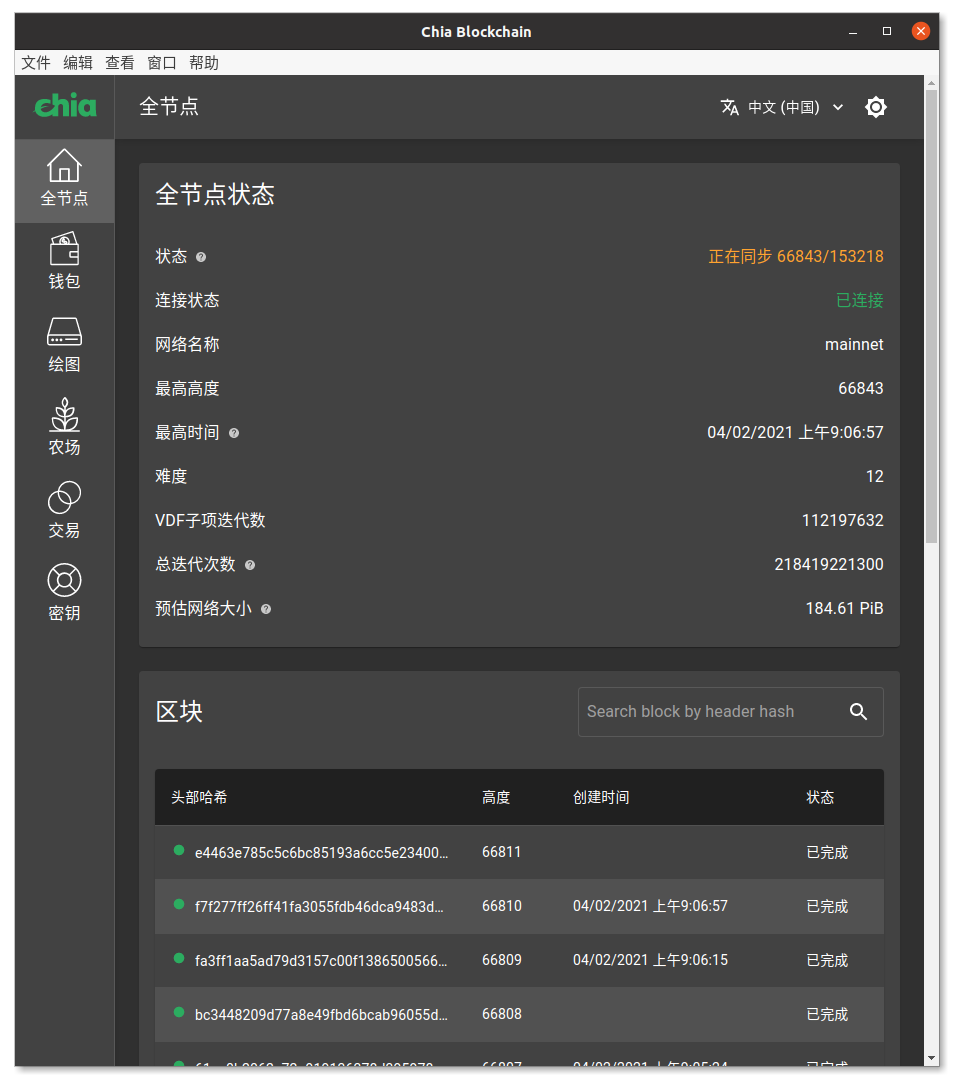Click help icon next to 最高时间
Image resolution: width=958 pixels, height=1085 pixels.
click(x=234, y=433)
